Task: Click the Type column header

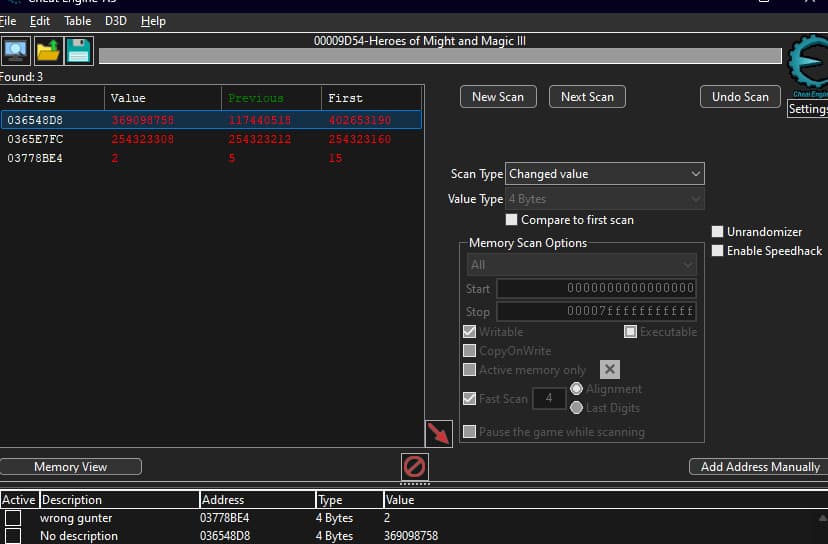Action: coord(350,500)
